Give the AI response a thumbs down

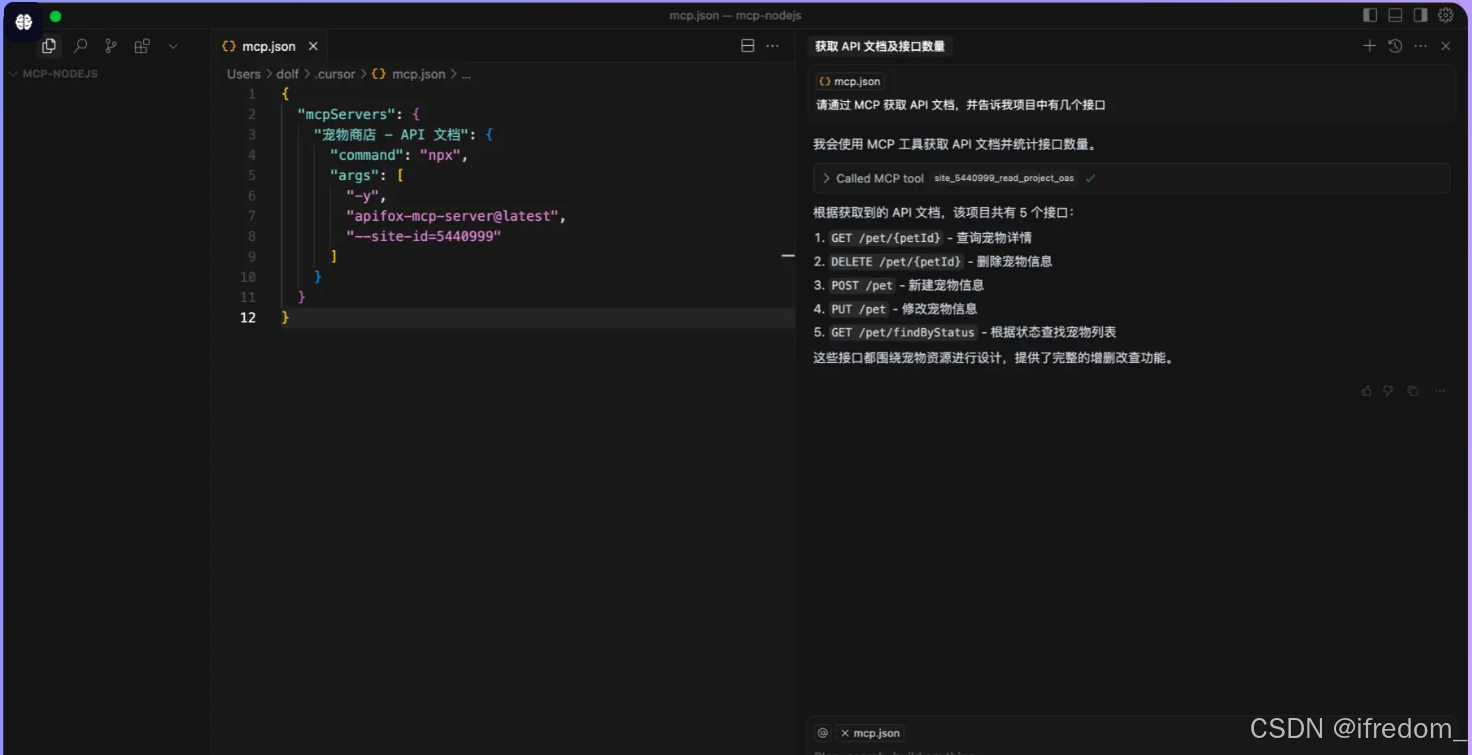pos(1389,391)
